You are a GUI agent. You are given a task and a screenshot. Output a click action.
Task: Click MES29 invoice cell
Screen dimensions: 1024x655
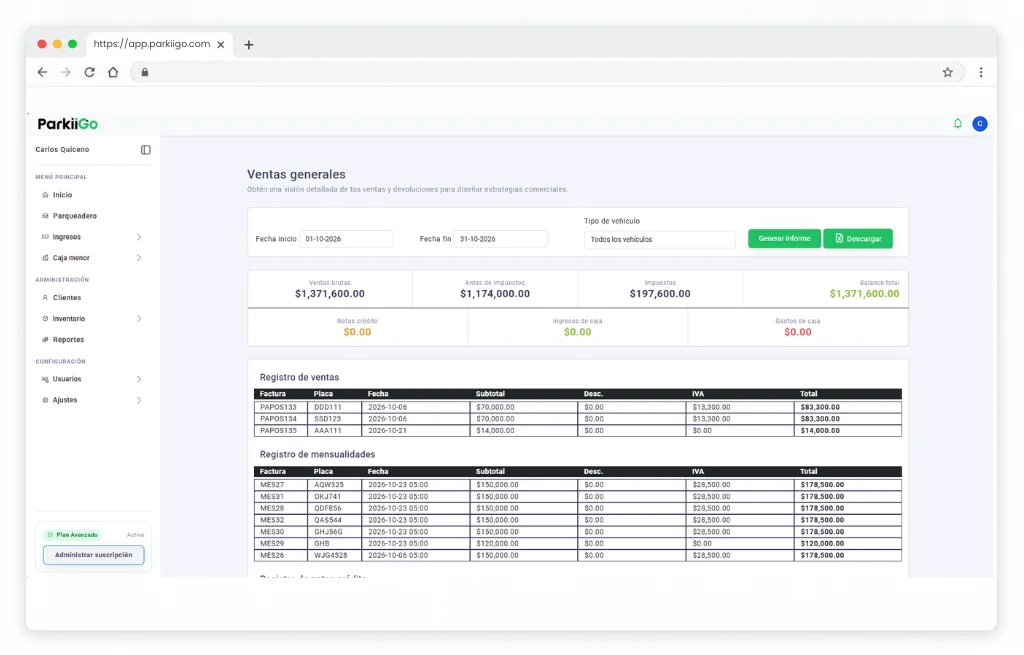point(281,543)
